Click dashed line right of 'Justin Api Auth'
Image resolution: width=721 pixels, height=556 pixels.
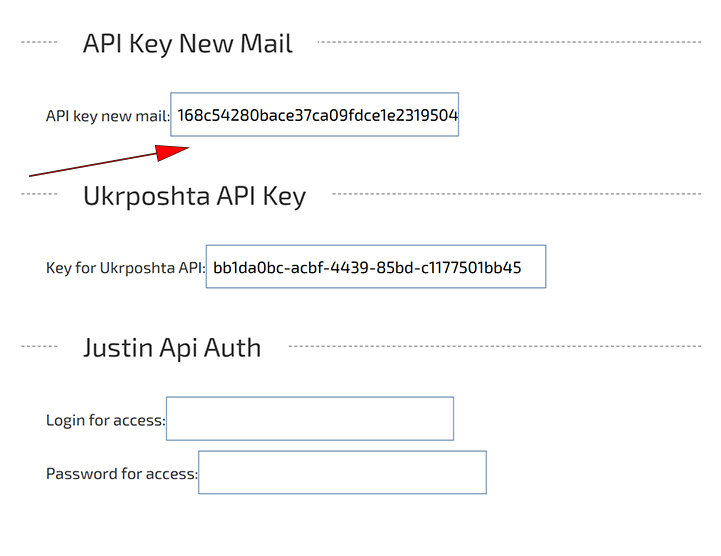point(494,346)
